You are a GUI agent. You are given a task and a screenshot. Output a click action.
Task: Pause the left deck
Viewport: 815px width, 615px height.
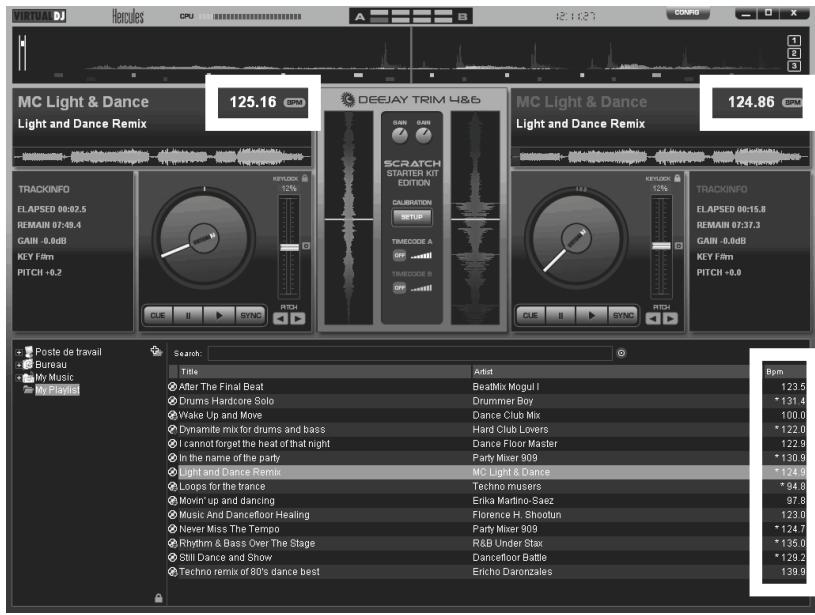188,316
